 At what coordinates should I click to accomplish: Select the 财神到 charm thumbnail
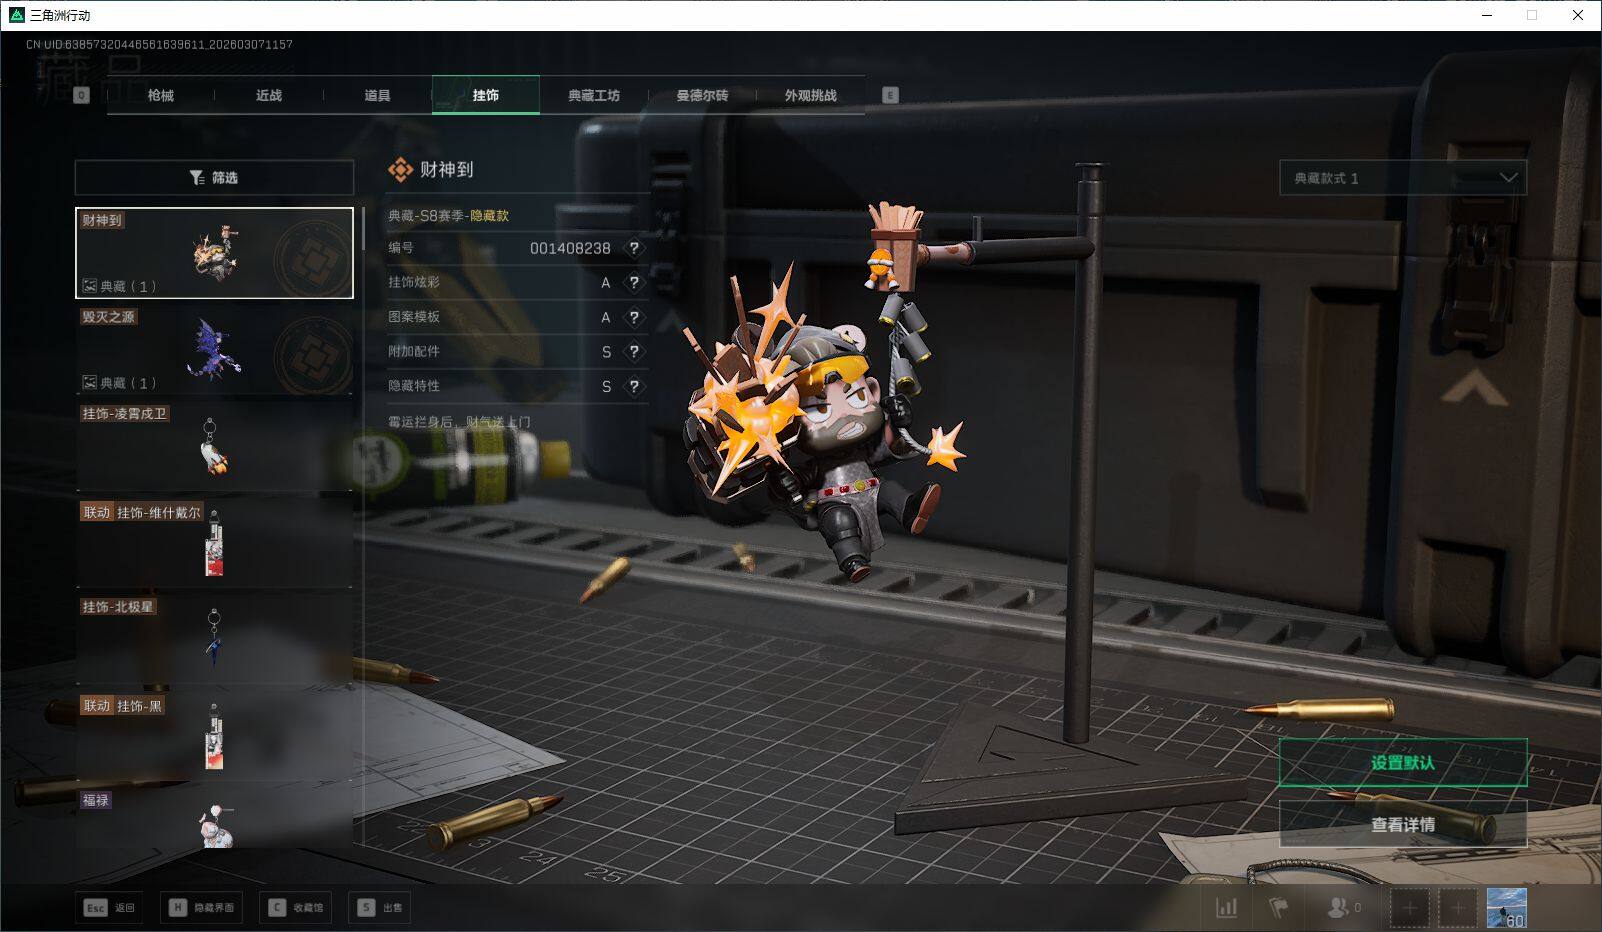point(214,253)
